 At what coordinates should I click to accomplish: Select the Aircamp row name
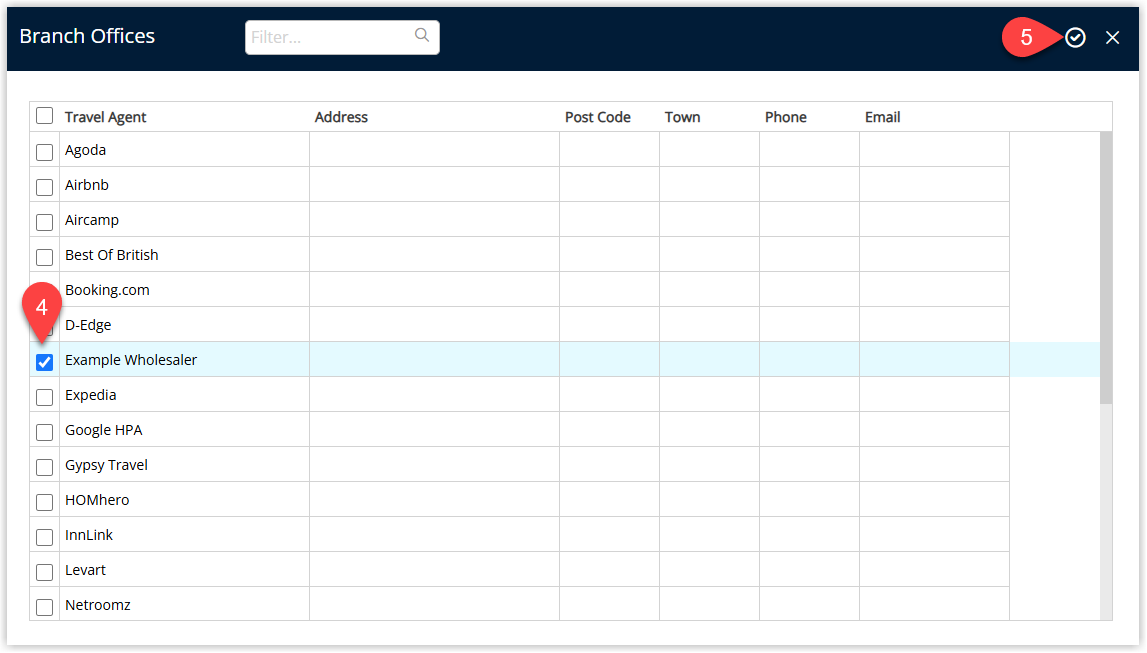coord(91,220)
